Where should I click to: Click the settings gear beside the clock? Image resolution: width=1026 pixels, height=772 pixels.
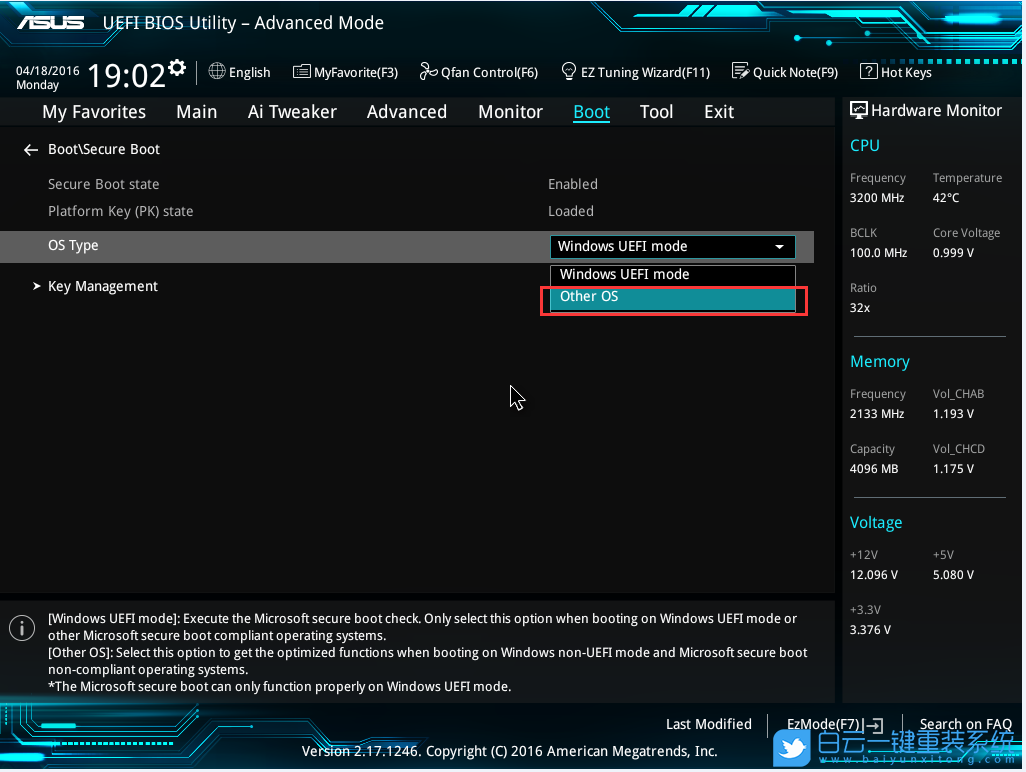tap(177, 68)
